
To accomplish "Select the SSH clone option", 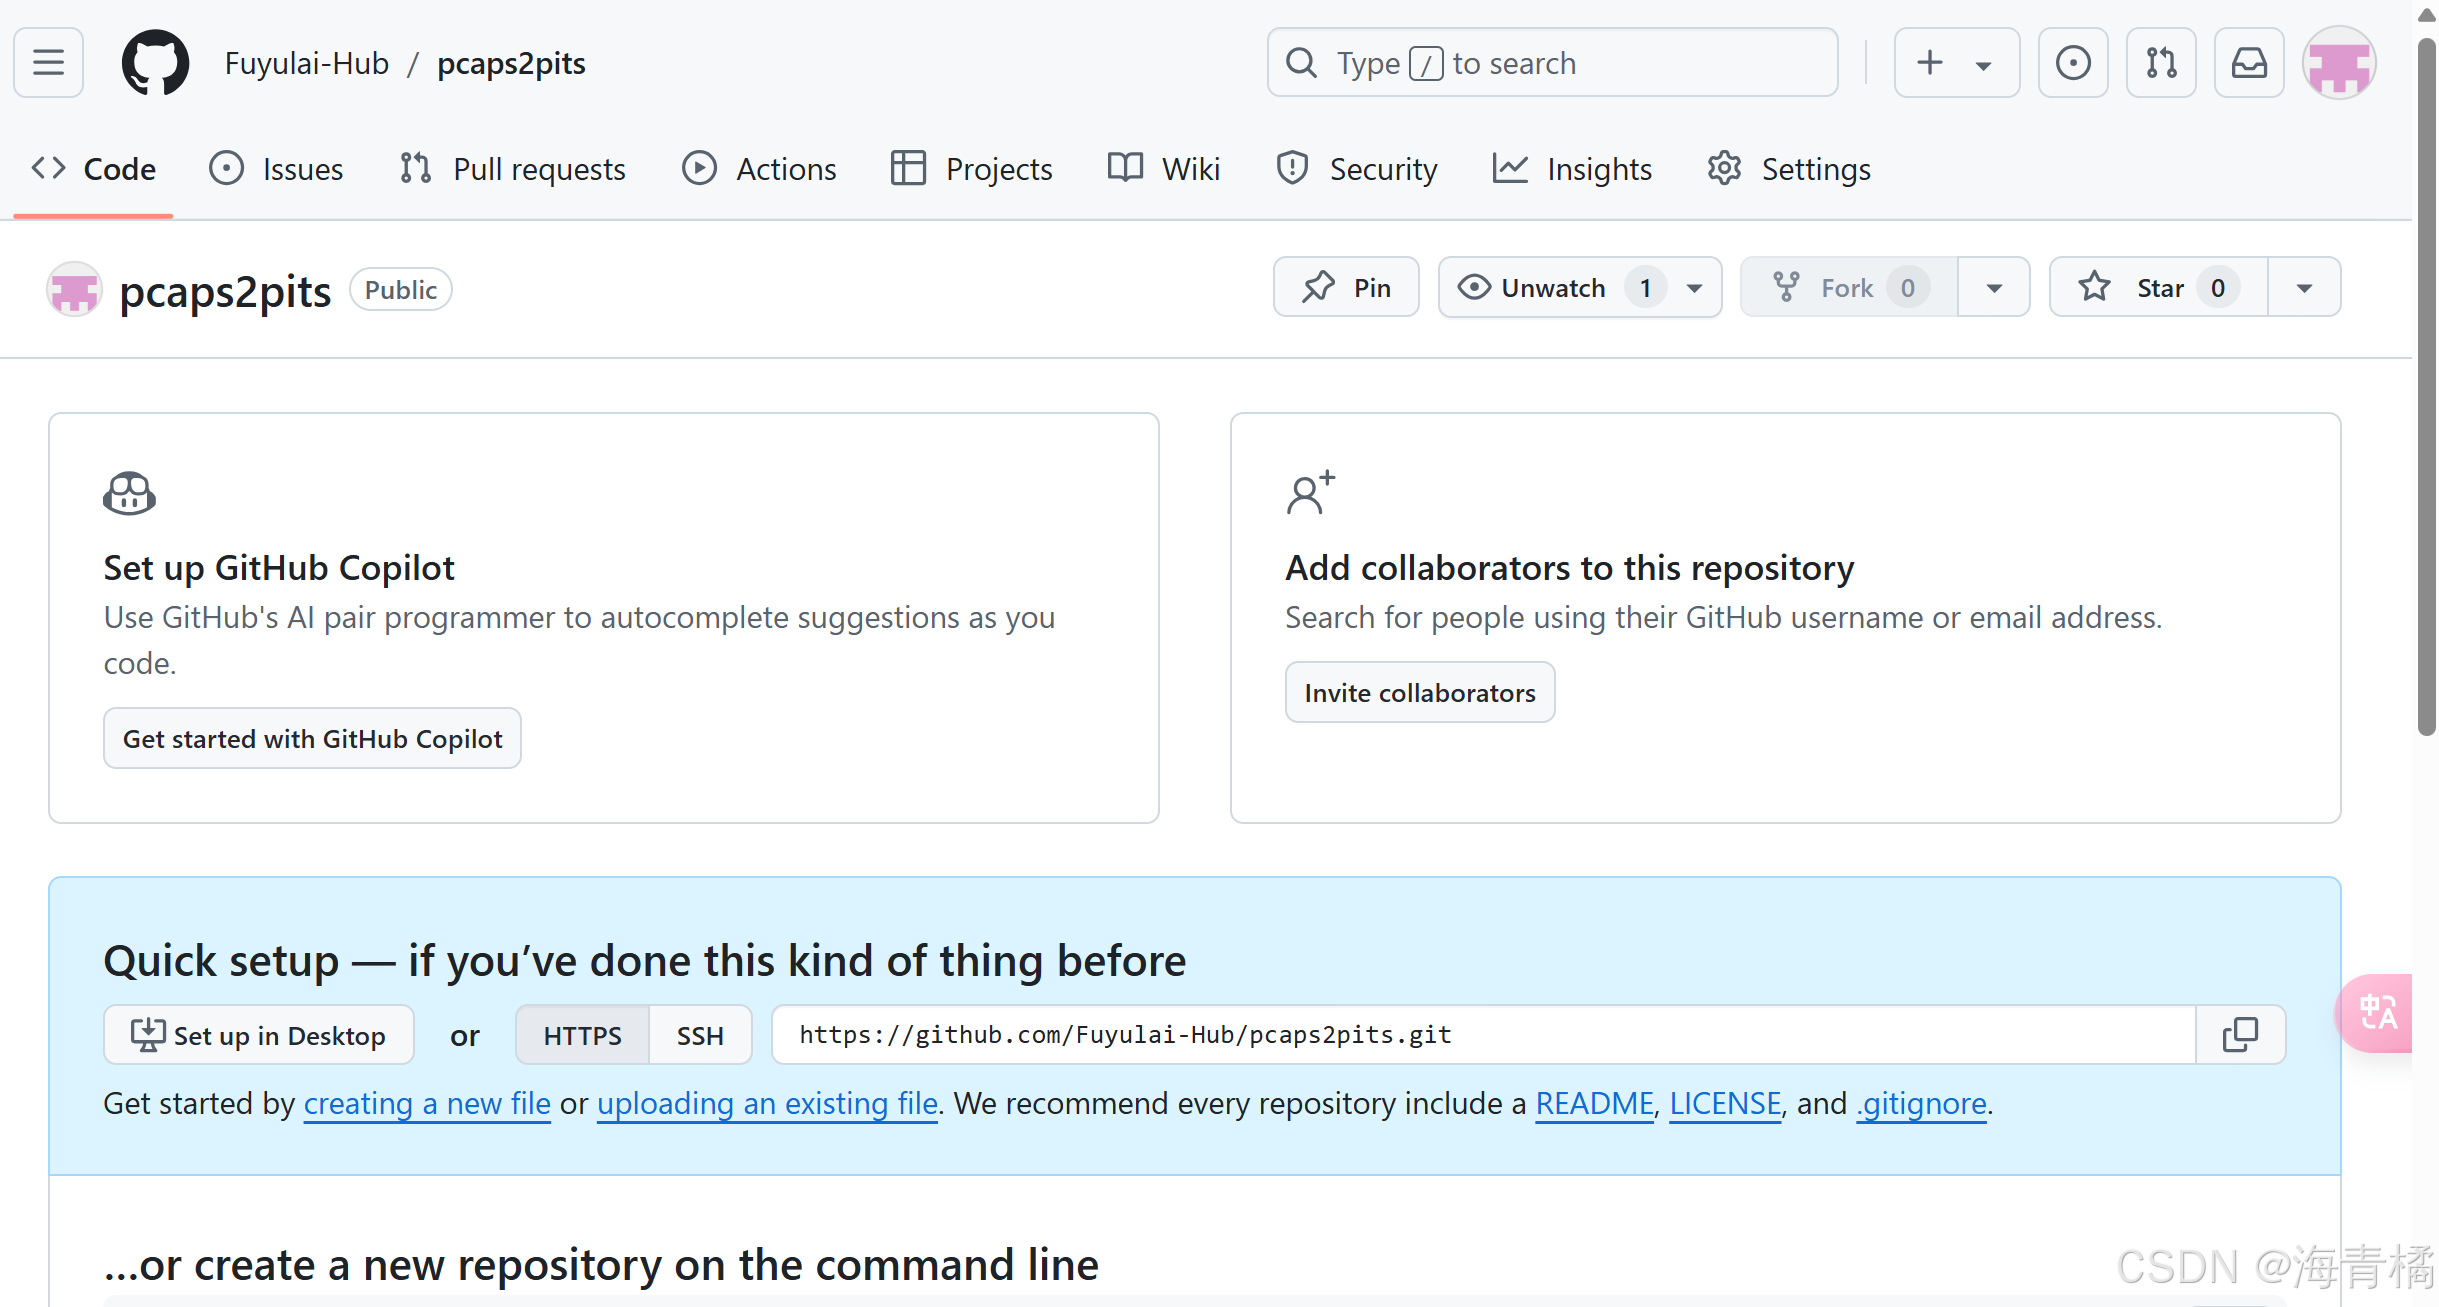I will 700,1035.
